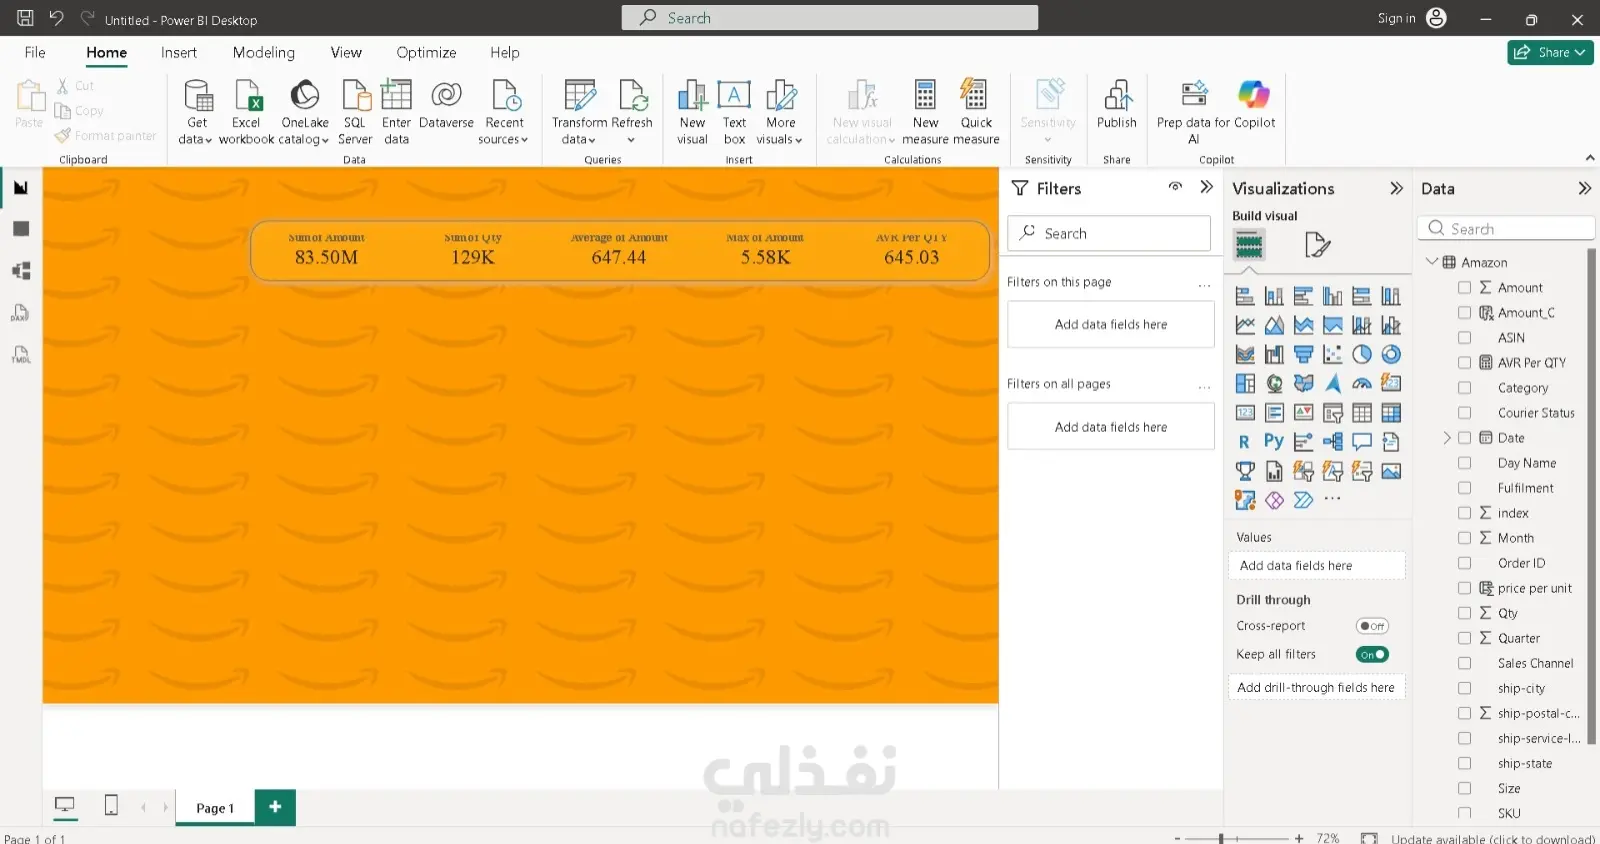Image resolution: width=1600 pixels, height=844 pixels.
Task: Switch to Model view in sidebar
Action: point(21,271)
